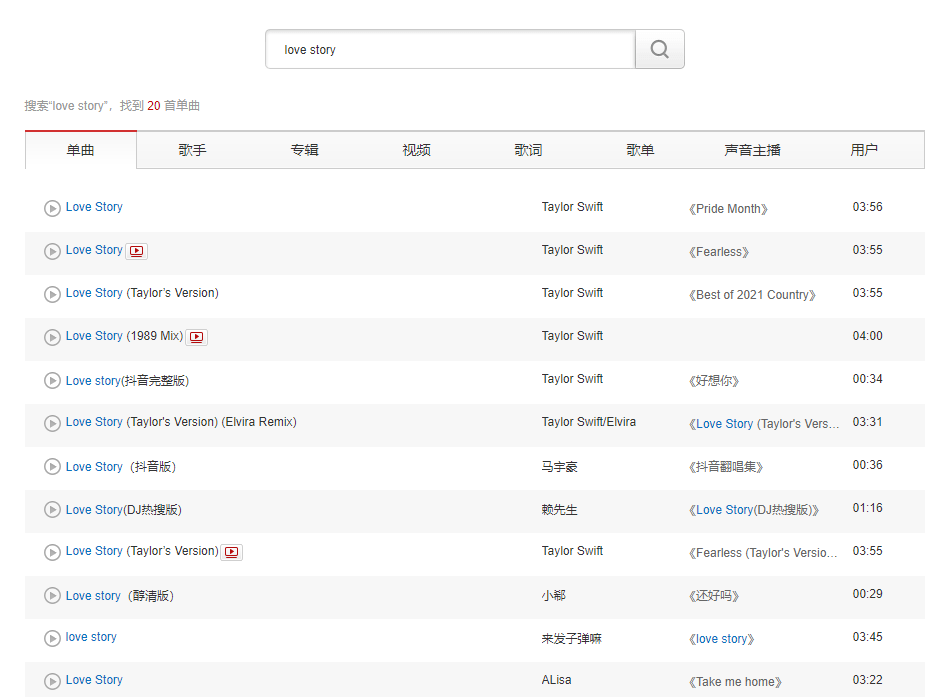Screen dimensions: 943x697
Task: Open the 《Pride Month》 album
Action: (x=728, y=209)
